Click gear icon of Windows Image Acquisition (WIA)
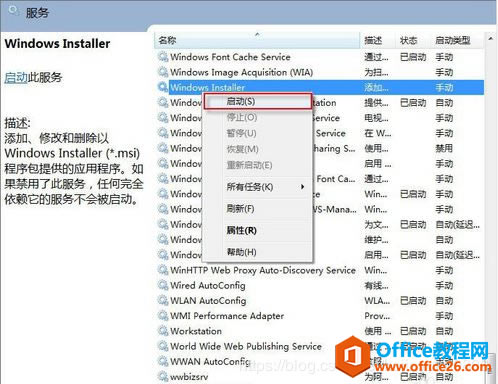This screenshot has height=384, width=498. click(x=163, y=72)
